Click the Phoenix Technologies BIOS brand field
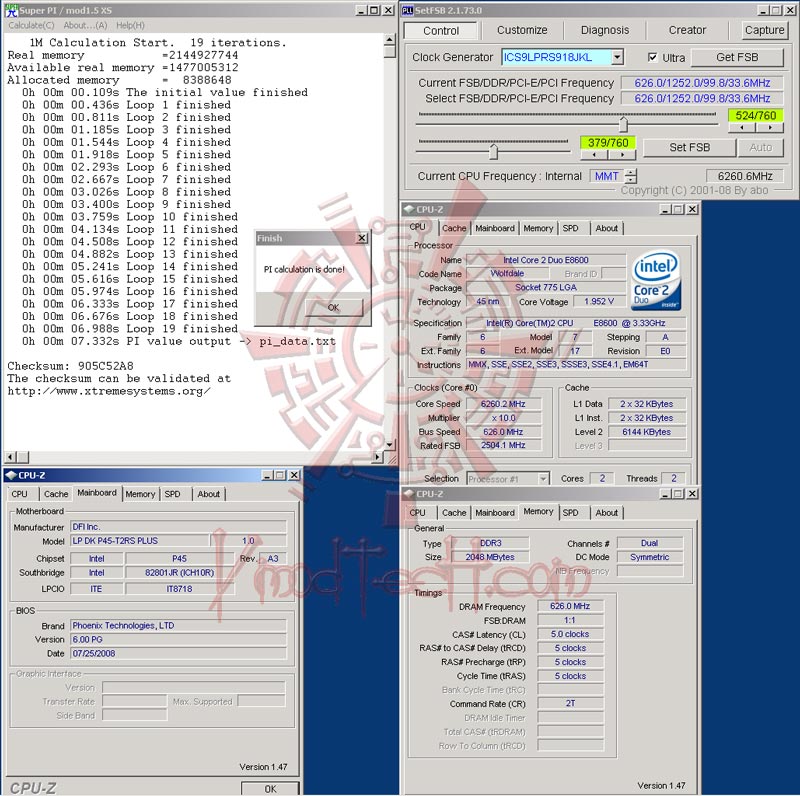This screenshot has height=796, width=800. 178,625
